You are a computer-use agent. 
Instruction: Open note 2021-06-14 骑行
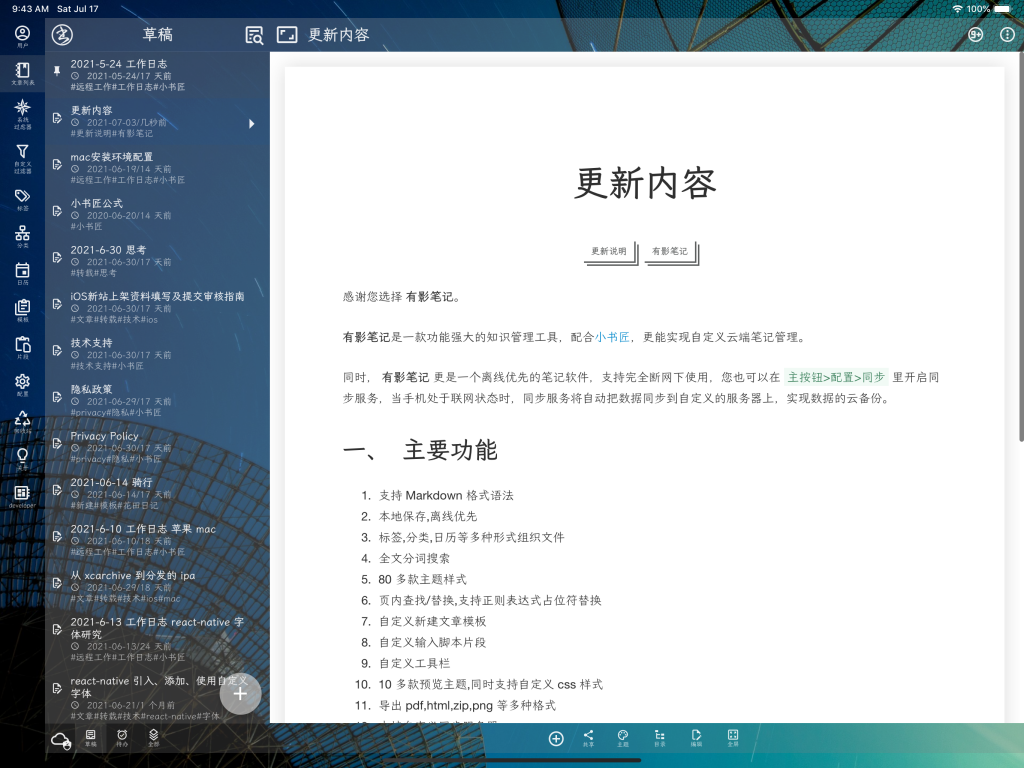[157, 493]
